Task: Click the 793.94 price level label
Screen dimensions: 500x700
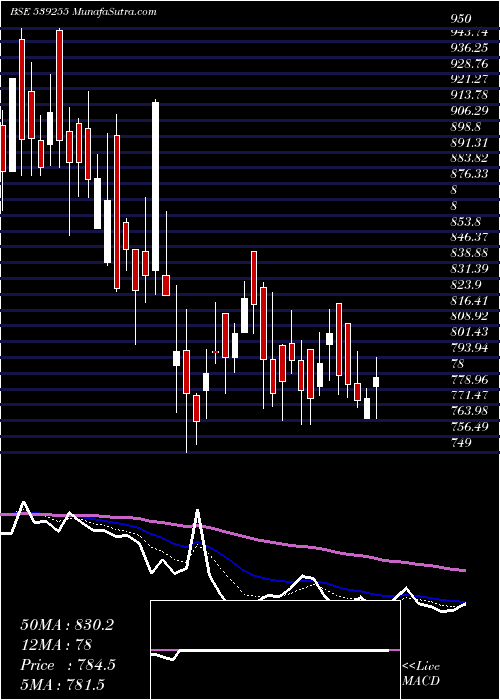Action: (470, 347)
